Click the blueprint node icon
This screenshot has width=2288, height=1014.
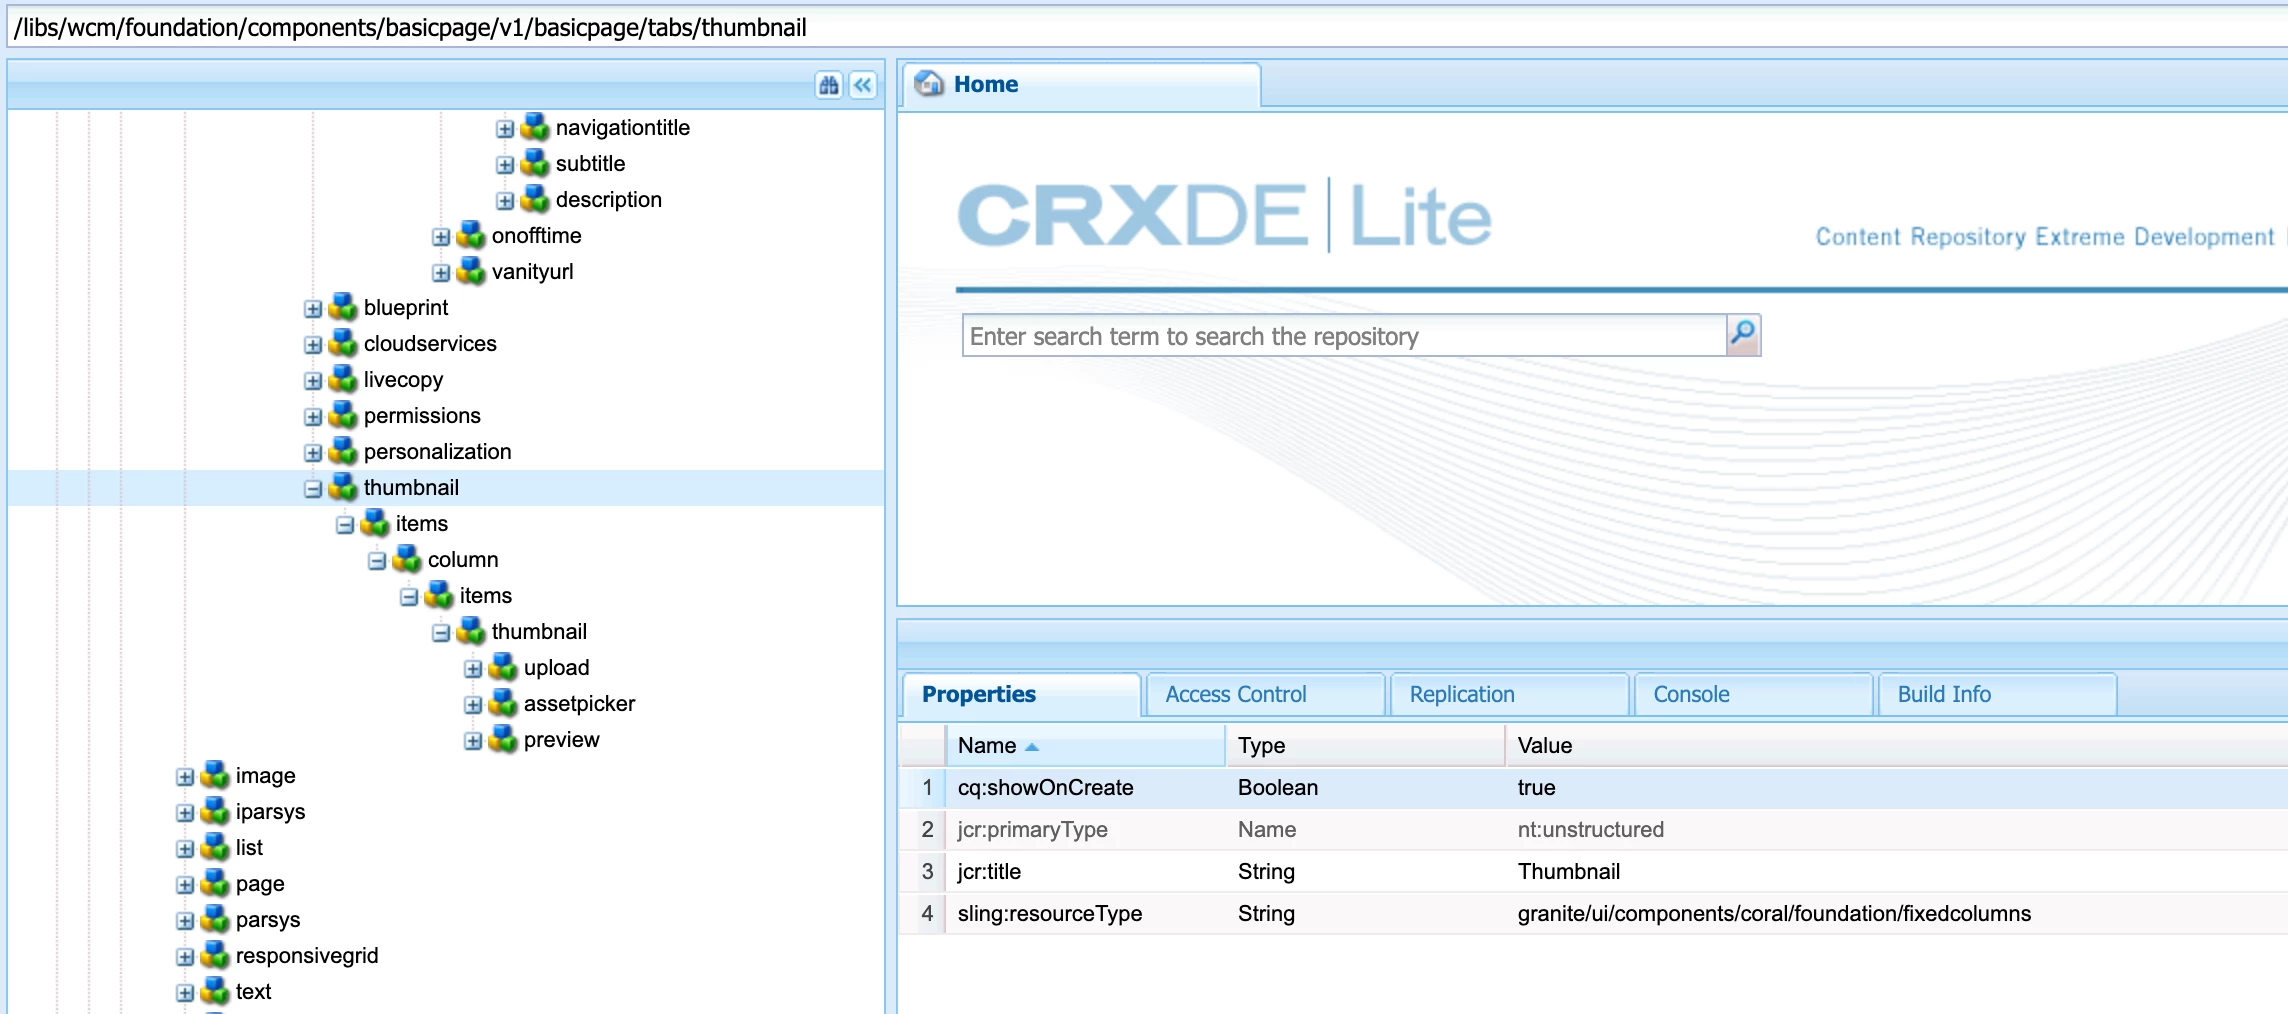click(x=344, y=307)
